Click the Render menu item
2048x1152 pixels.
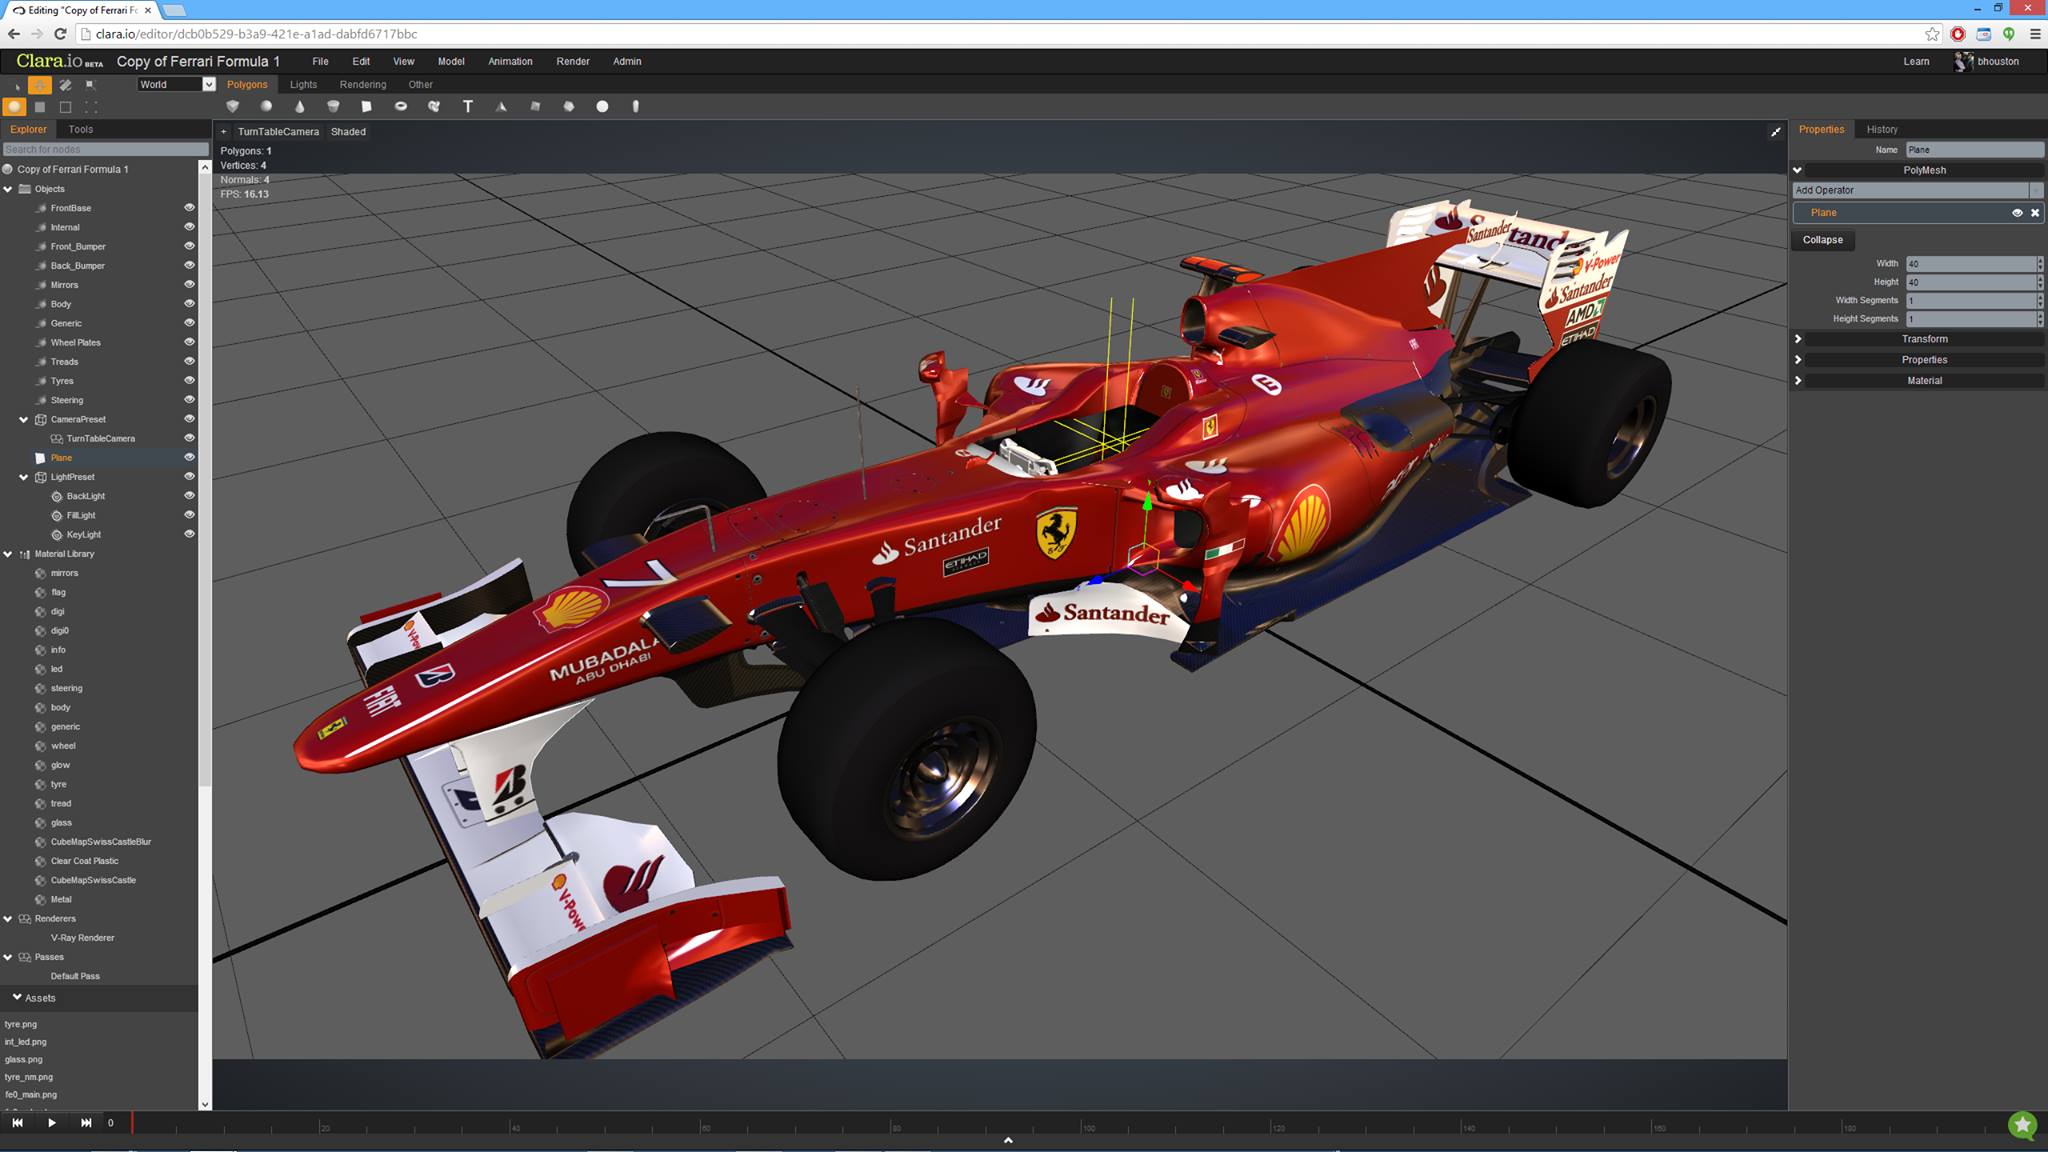point(572,60)
